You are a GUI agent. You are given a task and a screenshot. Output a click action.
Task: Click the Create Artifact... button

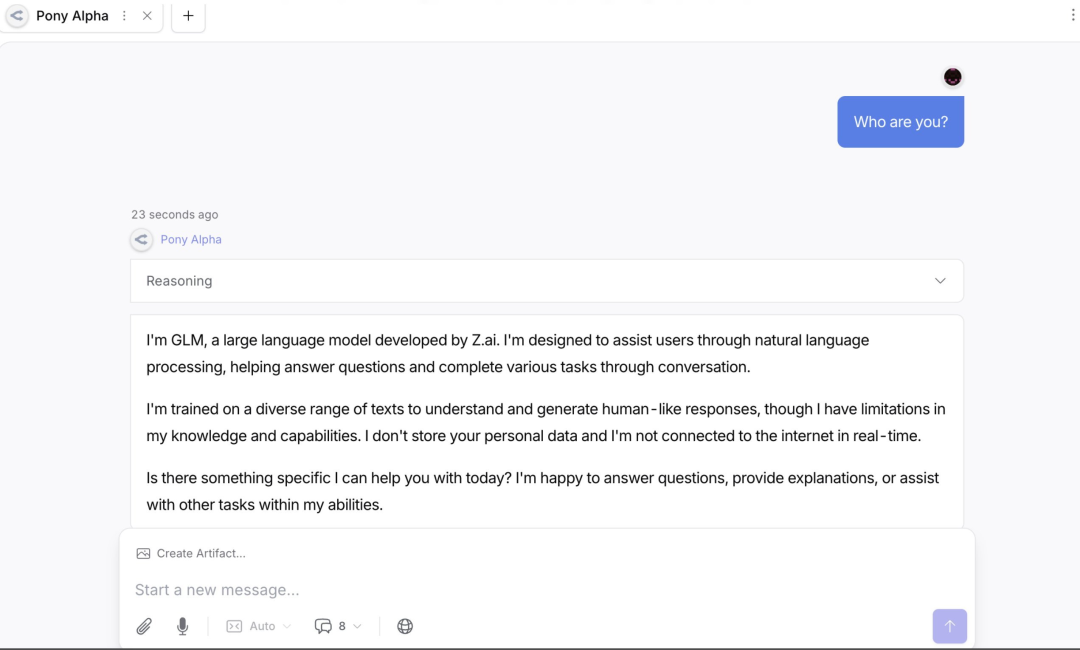tap(200, 553)
